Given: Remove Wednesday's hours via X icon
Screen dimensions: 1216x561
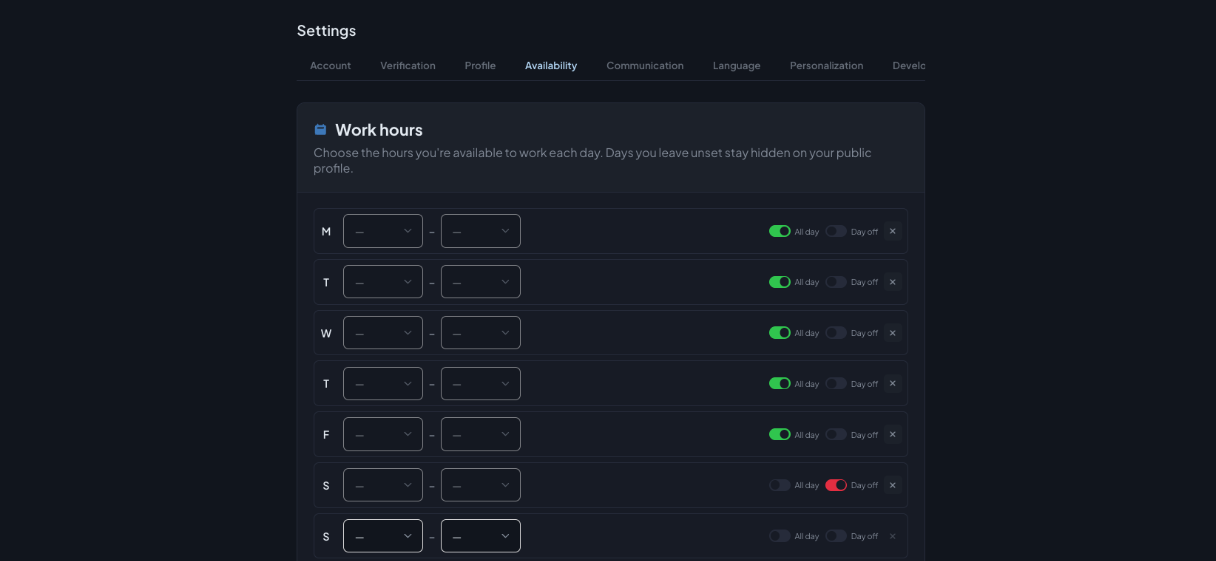Looking at the screenshot, I should pos(893,333).
